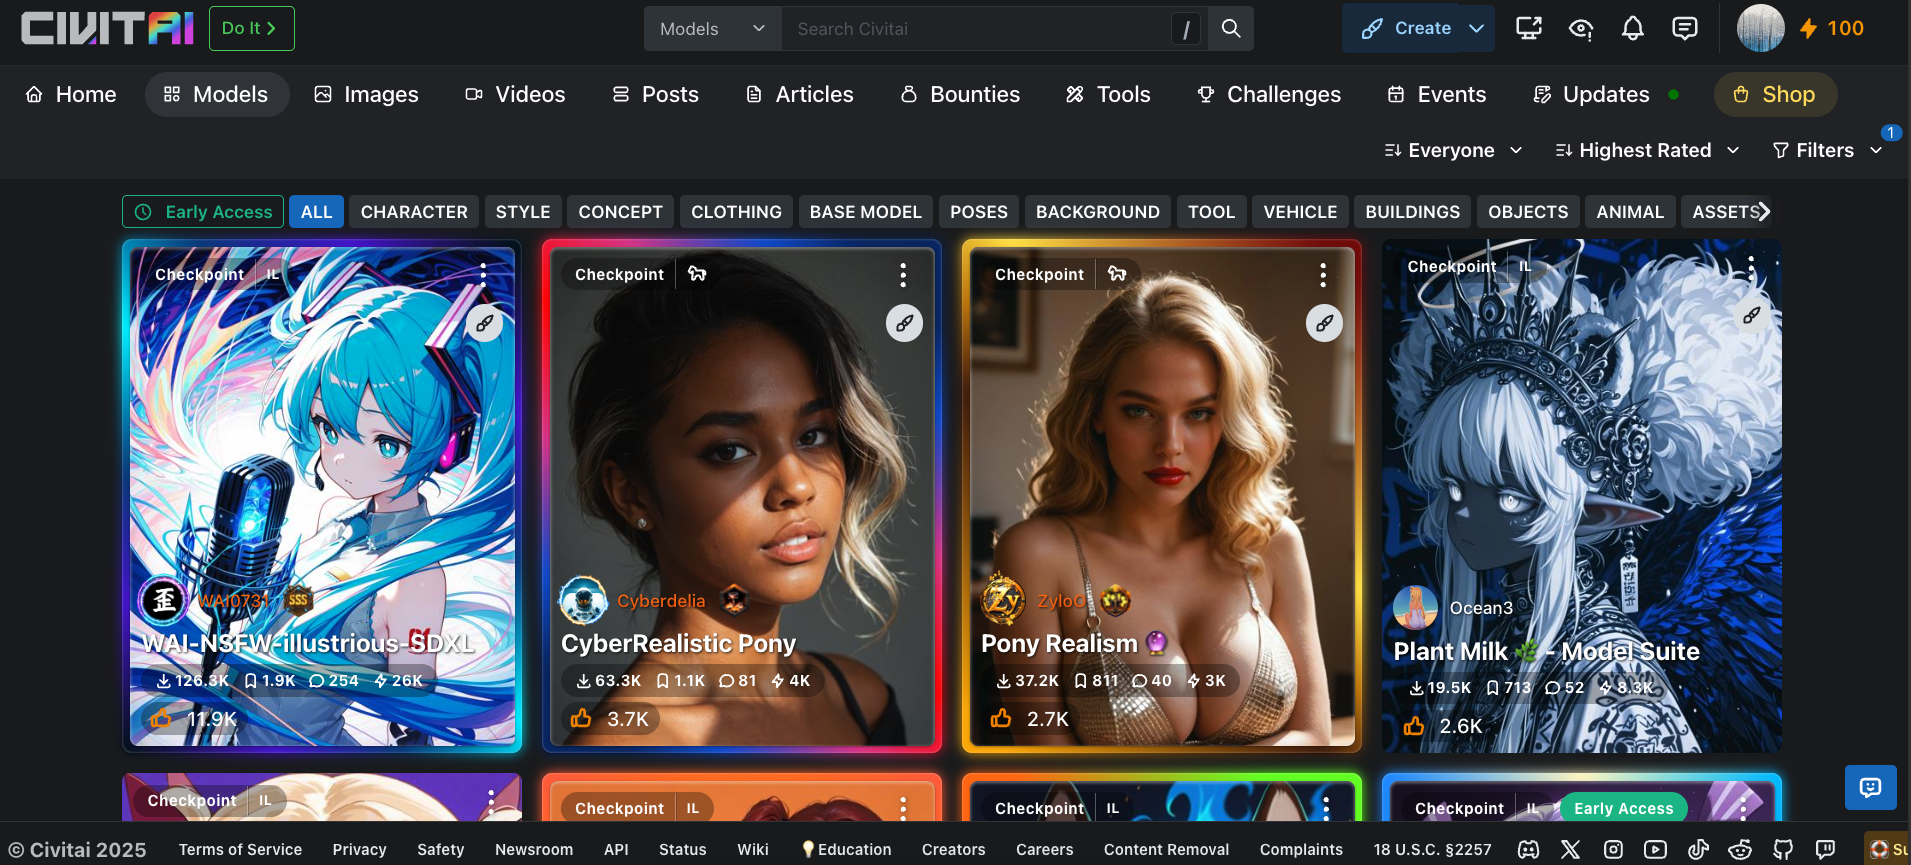Screen dimensions: 1911x865
Task: Open three-dot menu on Pony Realism card
Action: click(x=1323, y=275)
